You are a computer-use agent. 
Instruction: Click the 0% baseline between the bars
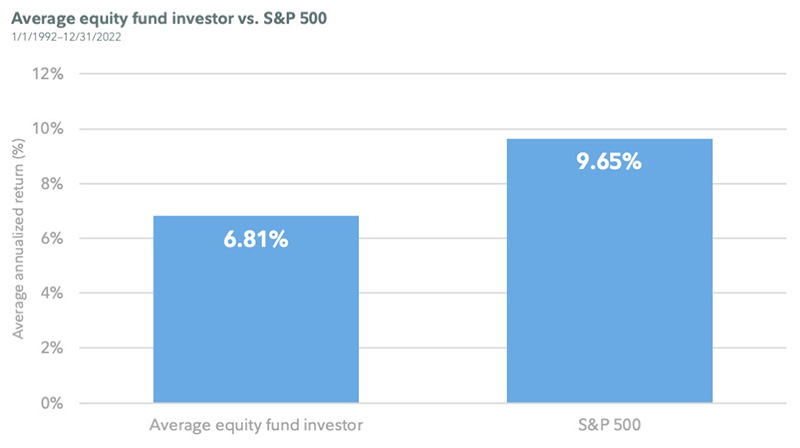(x=432, y=404)
